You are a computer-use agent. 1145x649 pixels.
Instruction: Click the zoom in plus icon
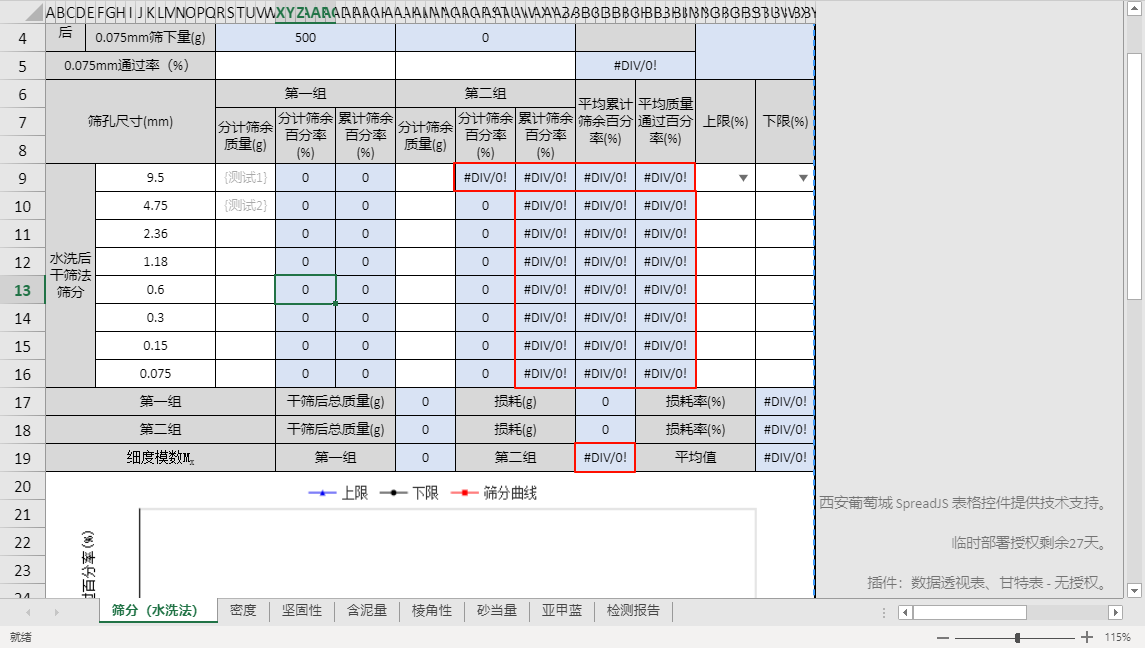tap(1087, 637)
